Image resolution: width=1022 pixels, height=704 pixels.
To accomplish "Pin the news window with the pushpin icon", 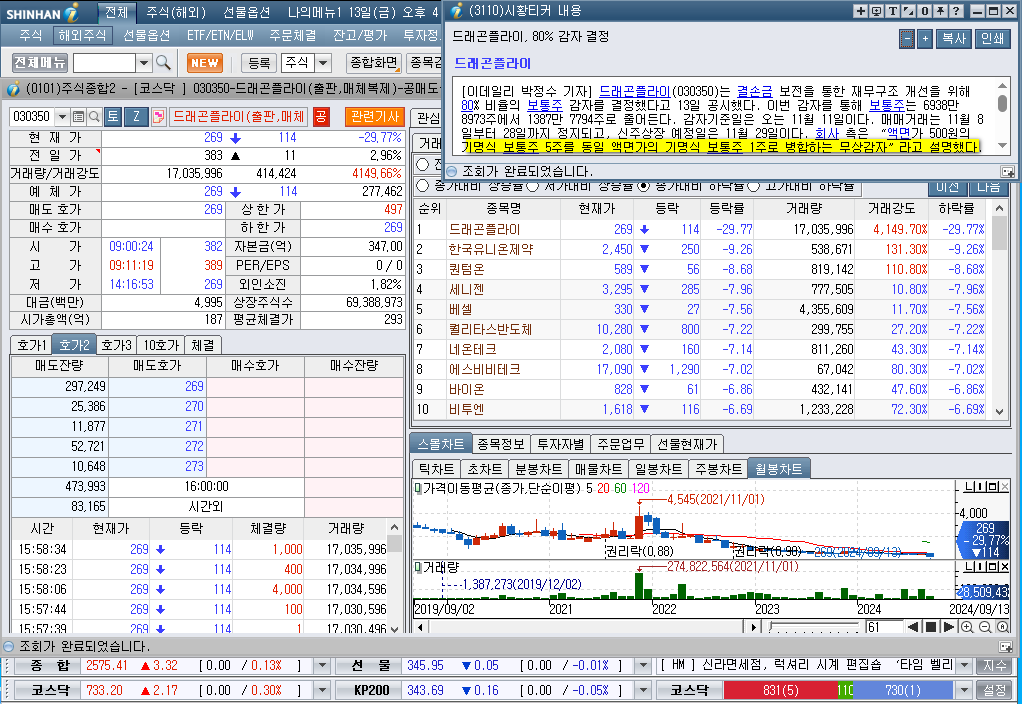I will [x=941, y=11].
